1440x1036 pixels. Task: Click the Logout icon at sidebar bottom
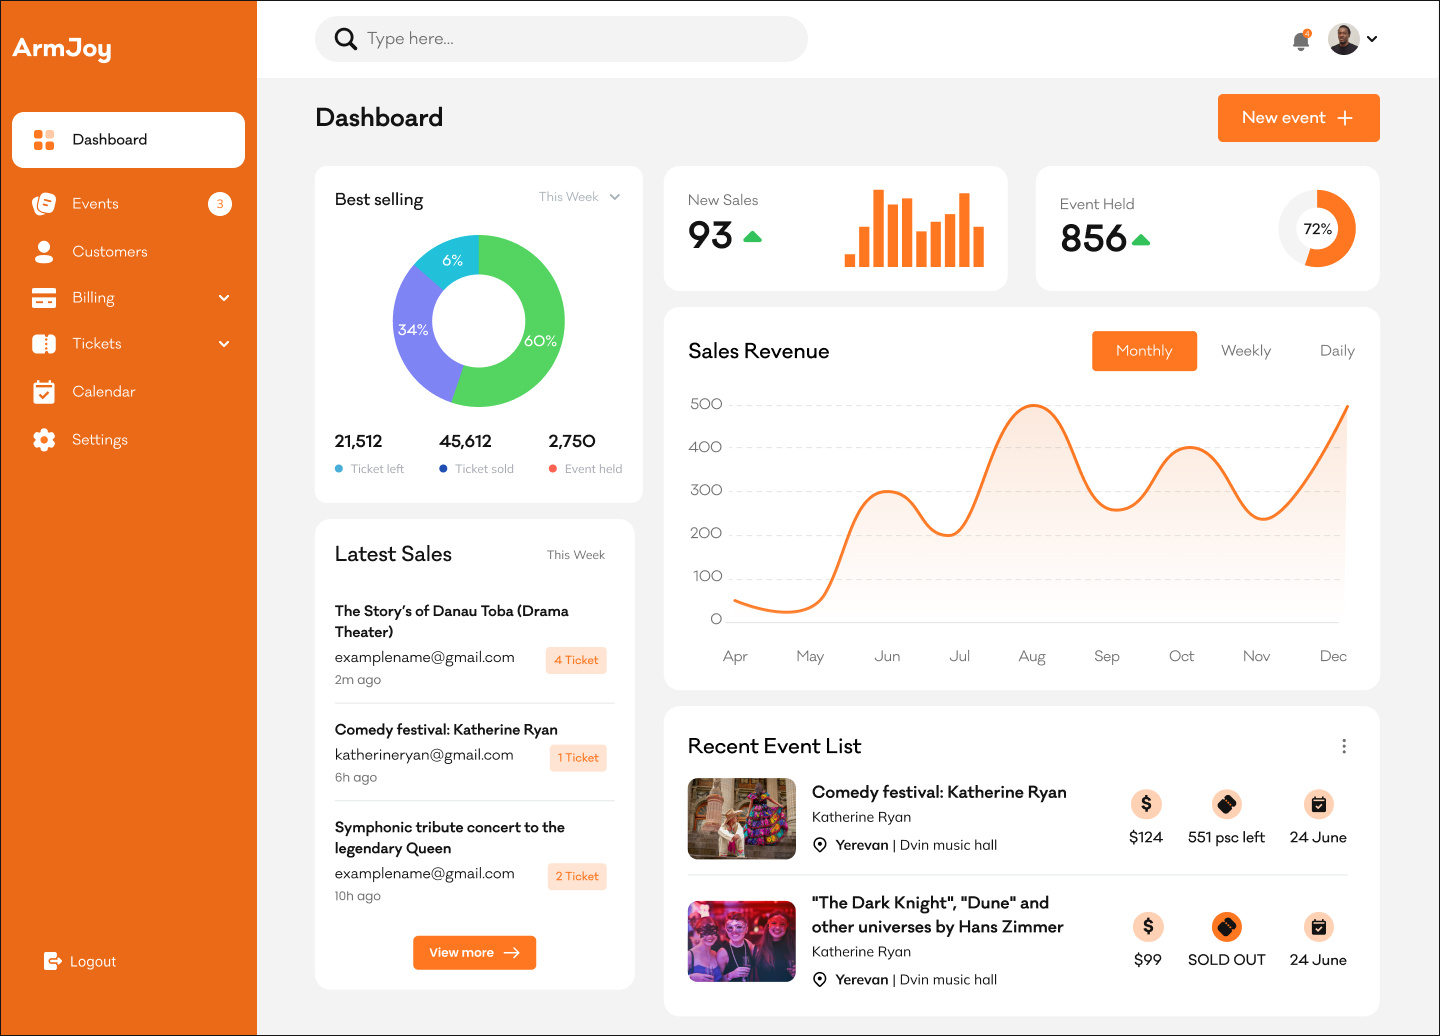52,961
